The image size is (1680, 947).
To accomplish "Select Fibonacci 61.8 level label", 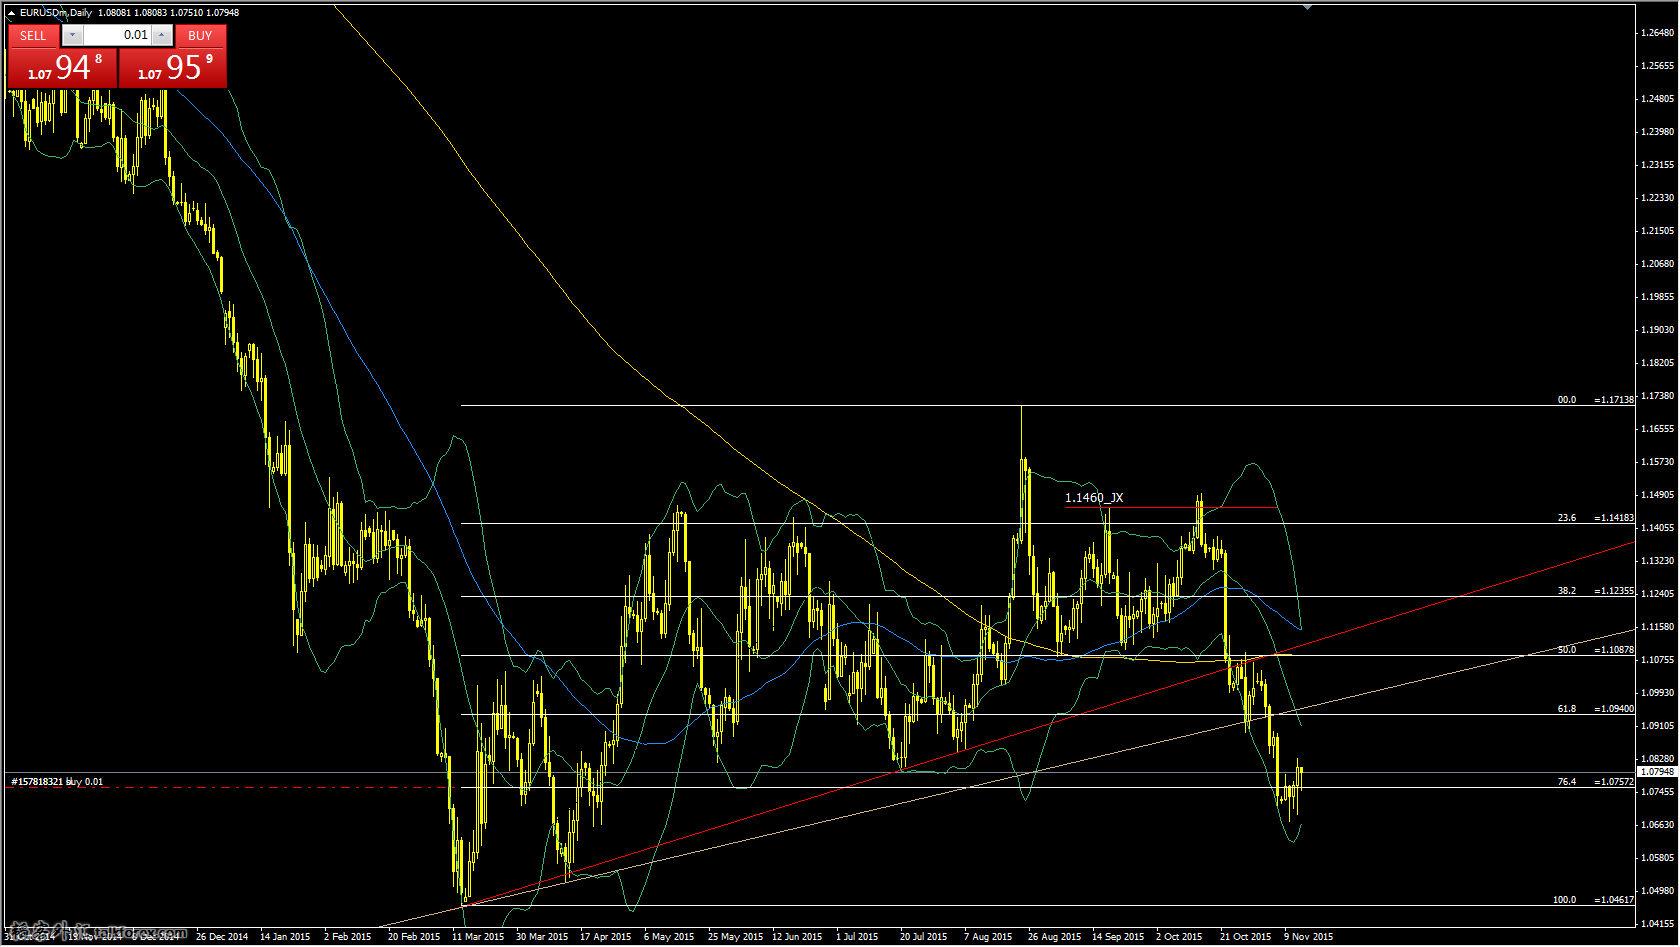I will (x=1567, y=708).
